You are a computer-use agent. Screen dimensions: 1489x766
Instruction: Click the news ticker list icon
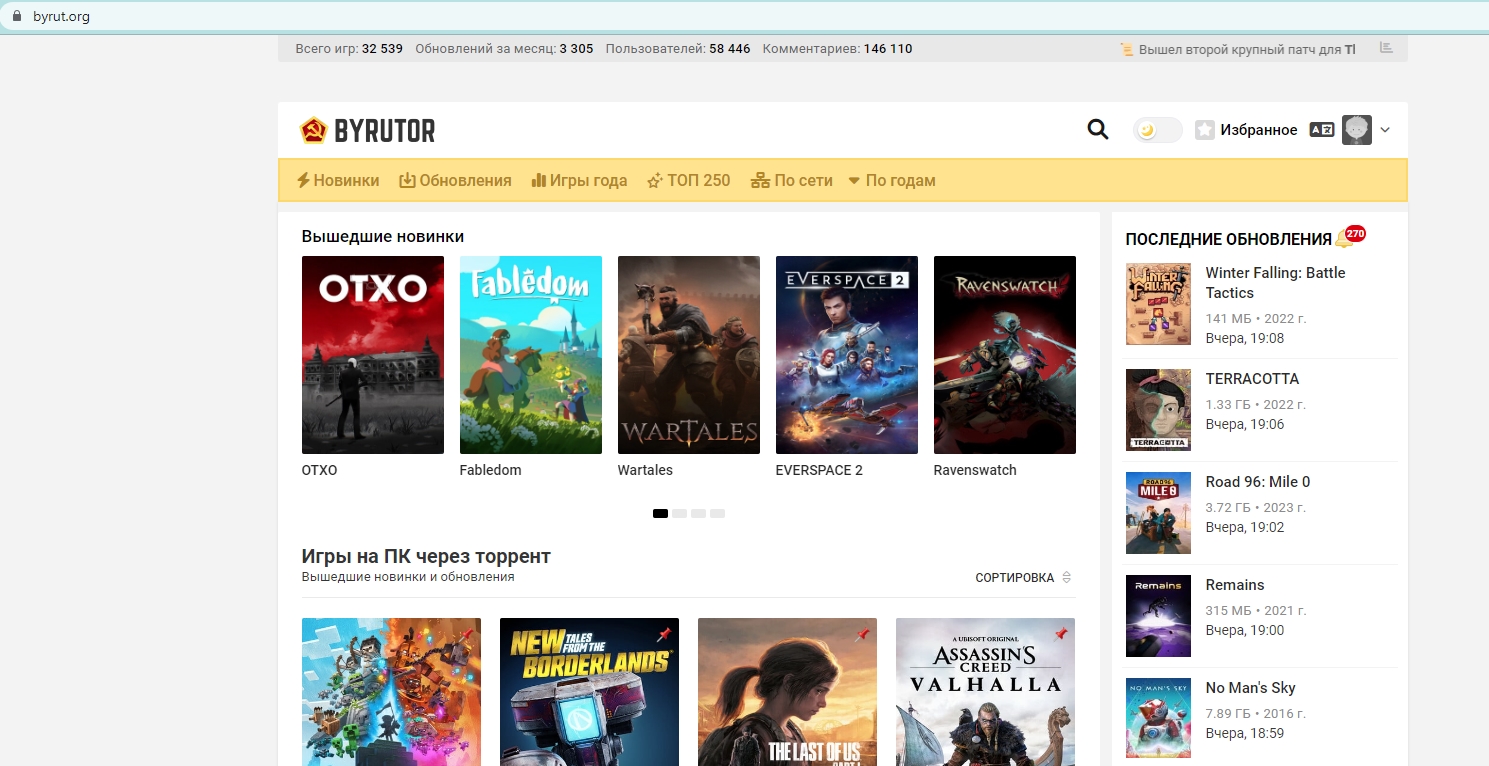coord(1386,48)
